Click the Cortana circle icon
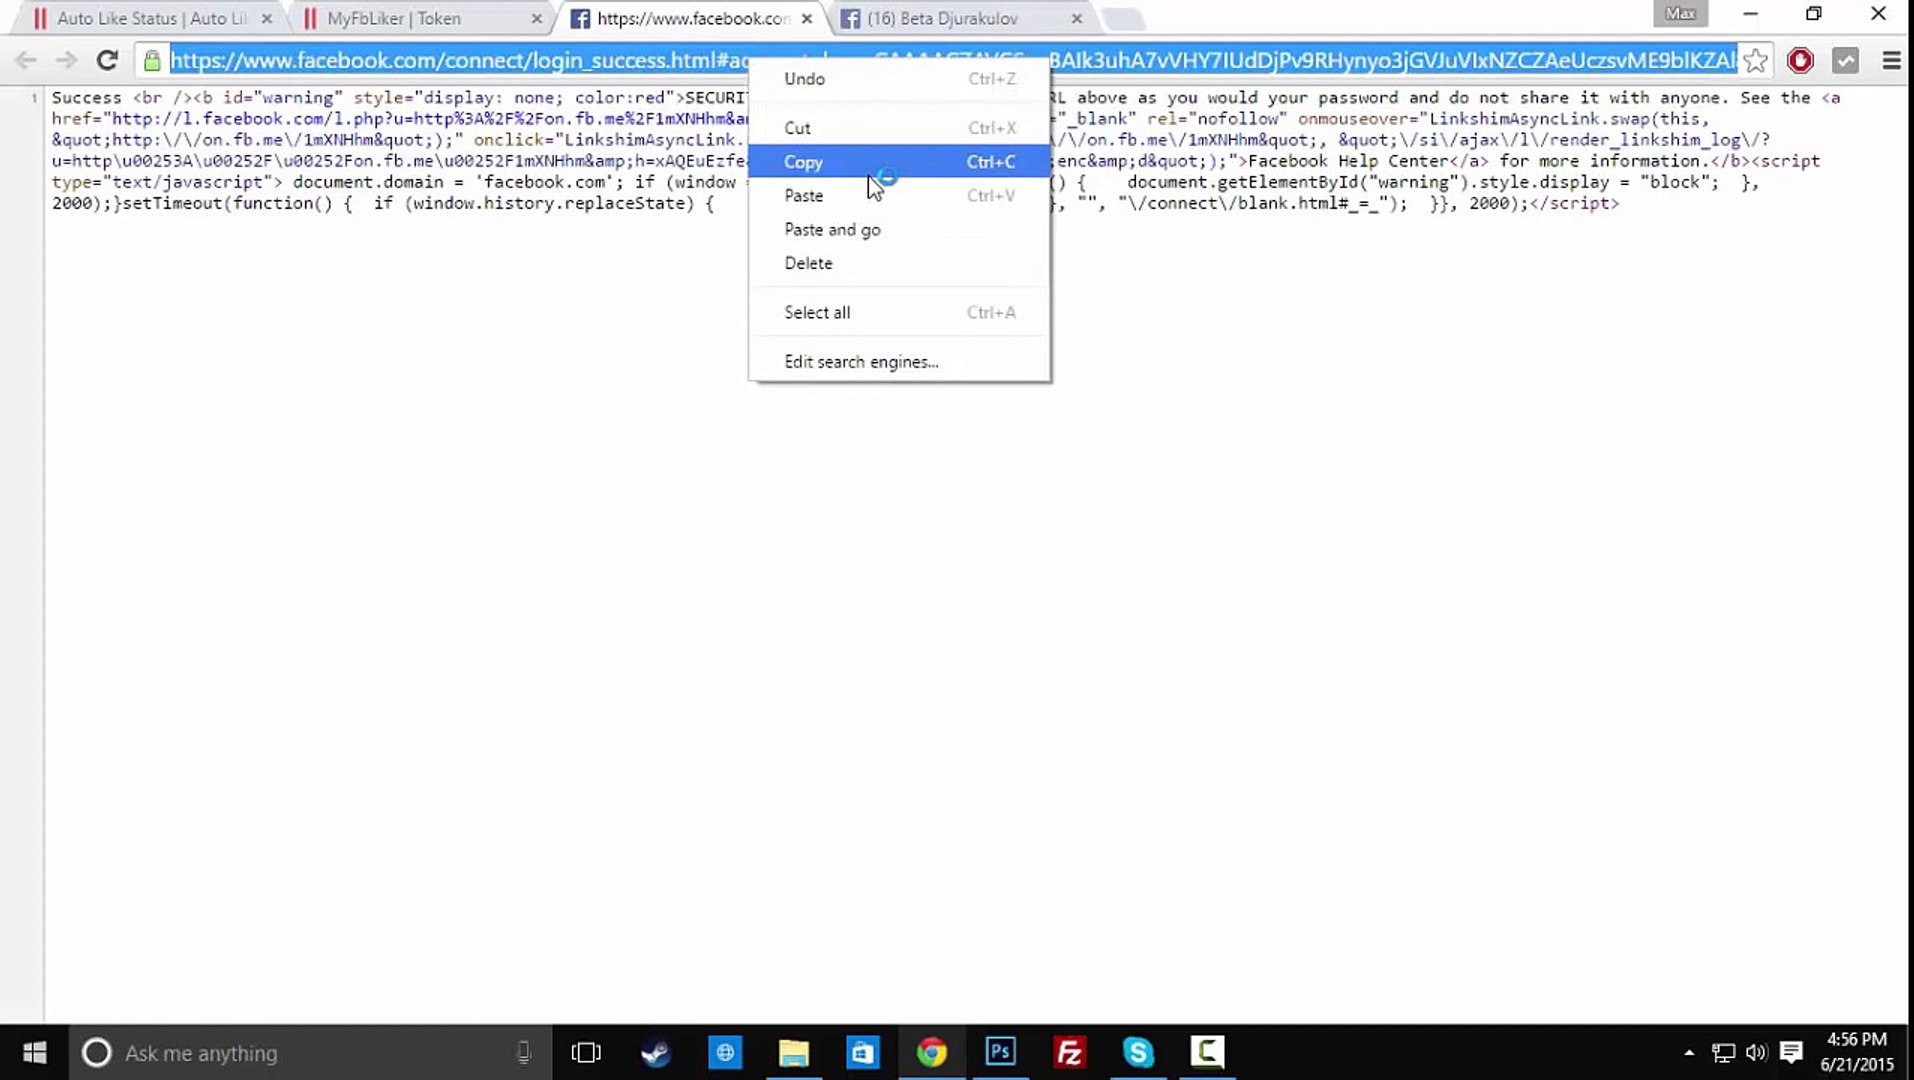 96,1052
